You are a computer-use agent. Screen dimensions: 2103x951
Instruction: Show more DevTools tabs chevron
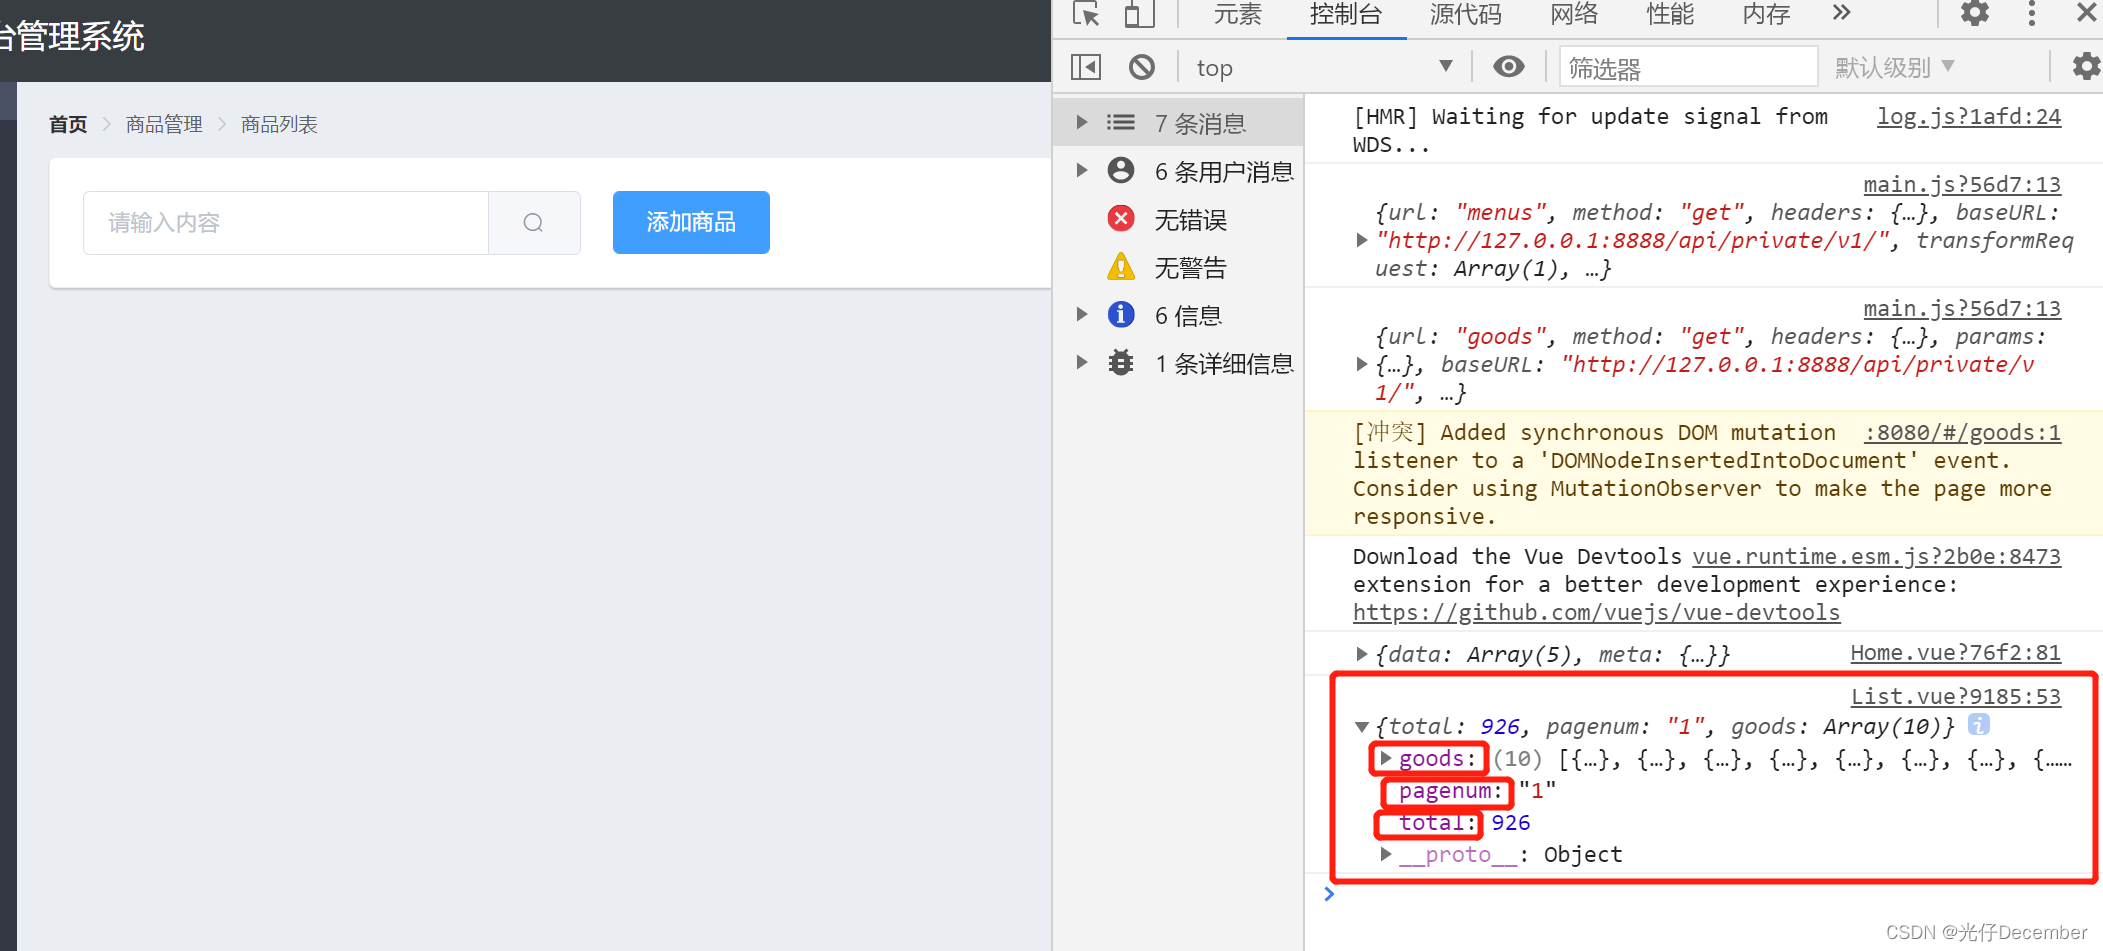tap(1841, 13)
